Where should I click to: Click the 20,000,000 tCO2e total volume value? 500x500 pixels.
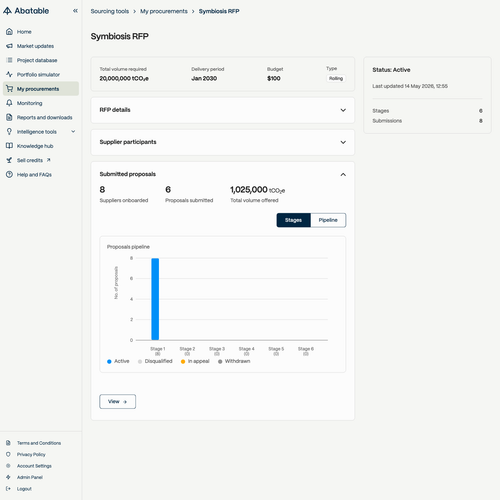click(x=124, y=78)
